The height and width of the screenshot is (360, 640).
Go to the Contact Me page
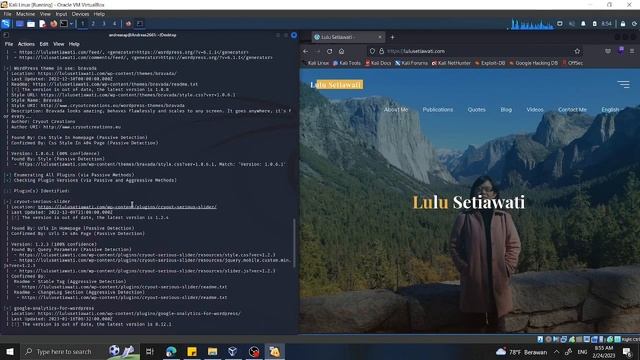tap(572, 110)
